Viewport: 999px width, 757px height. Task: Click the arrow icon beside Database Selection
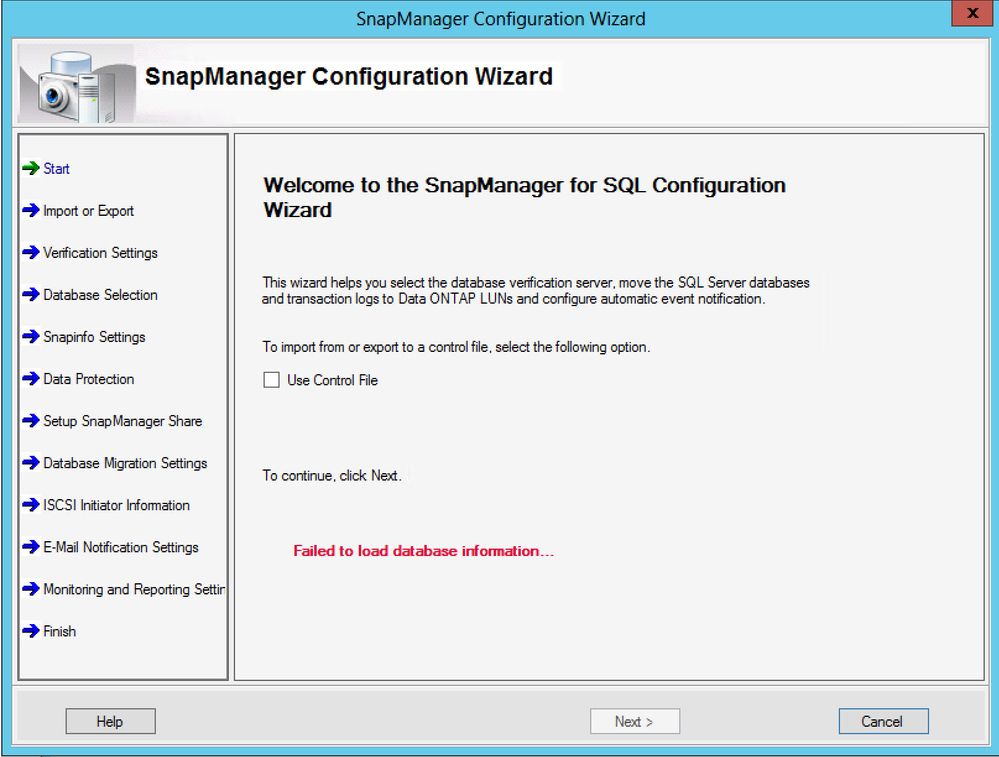pos(31,294)
